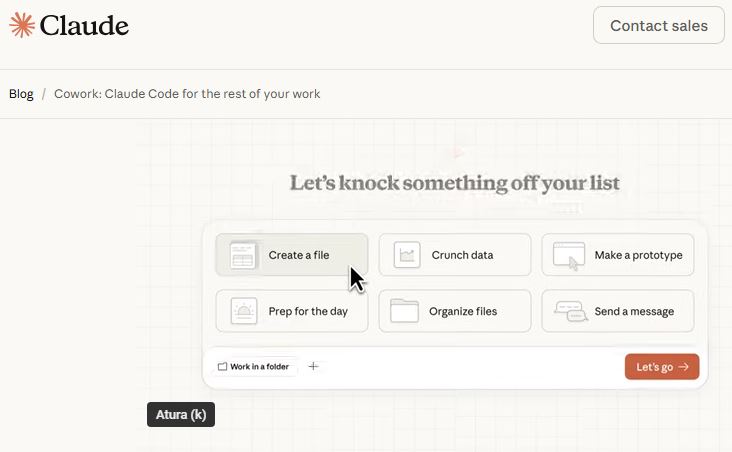Click the sunrise icon on Prep for the day

[243, 311]
